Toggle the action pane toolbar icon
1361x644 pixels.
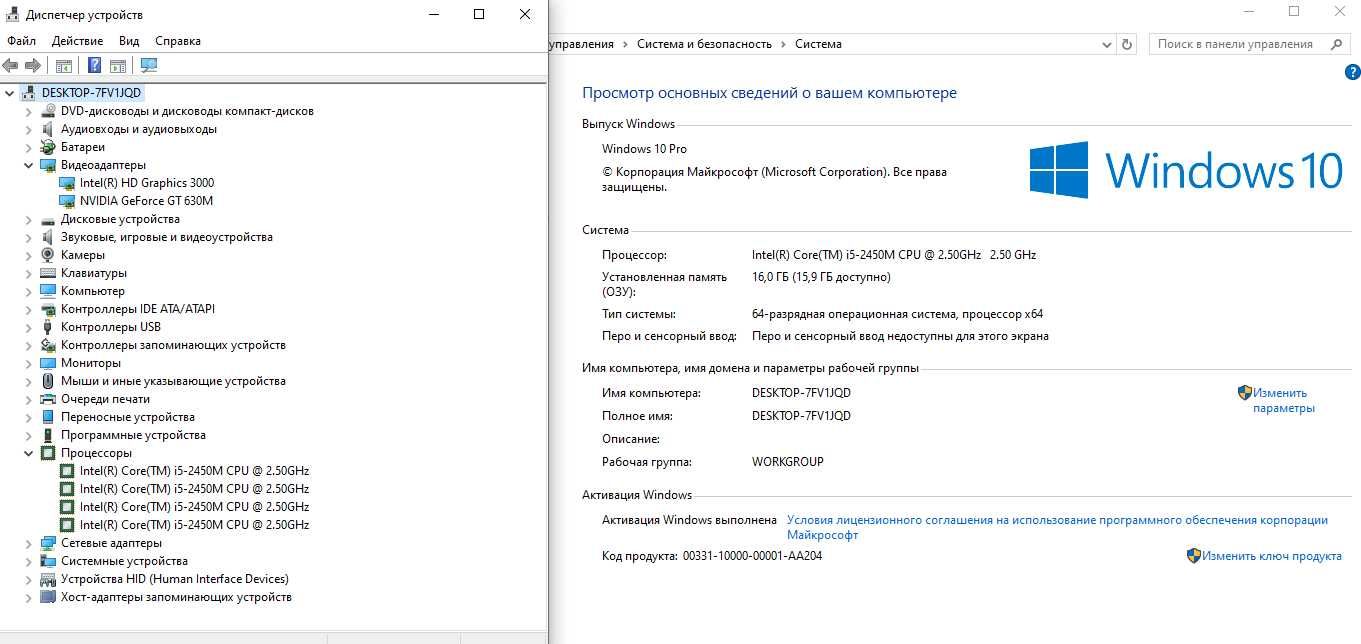click(x=118, y=66)
